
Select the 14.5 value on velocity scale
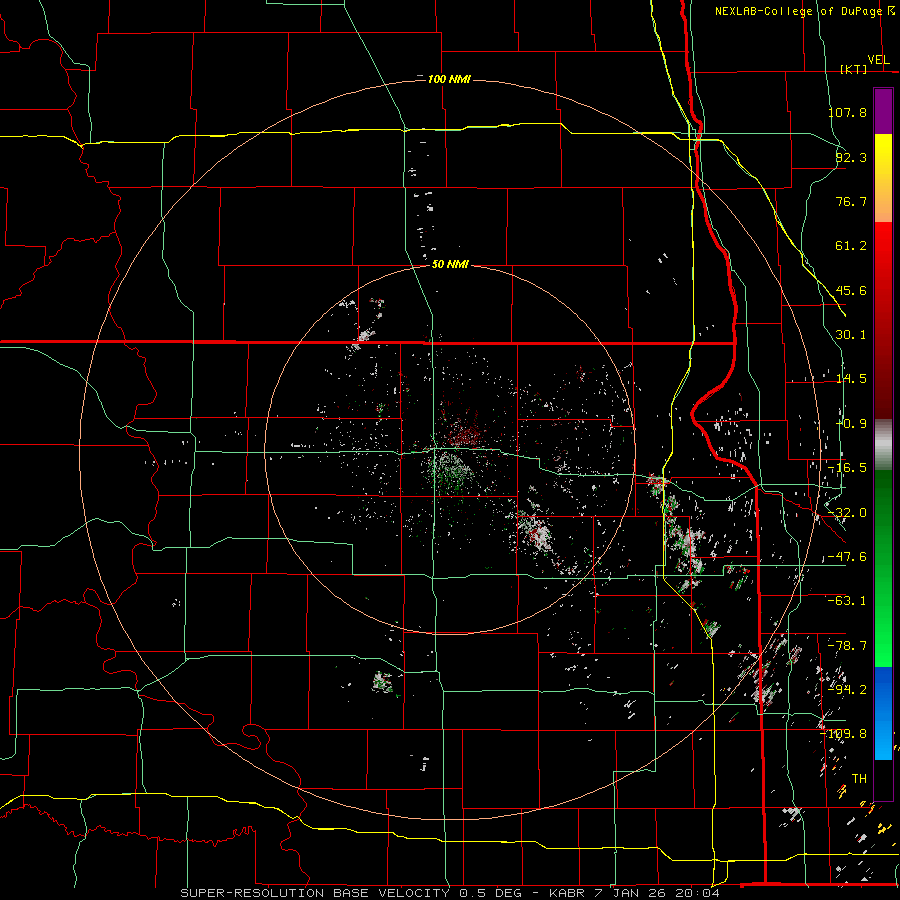pos(851,379)
